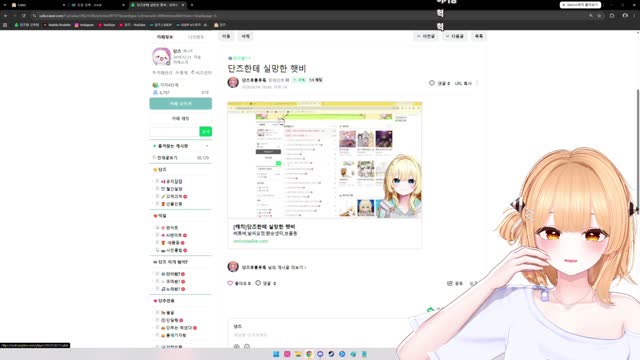Open Steam from the taskbar
This screenshot has height=360, width=640.
tap(331, 354)
